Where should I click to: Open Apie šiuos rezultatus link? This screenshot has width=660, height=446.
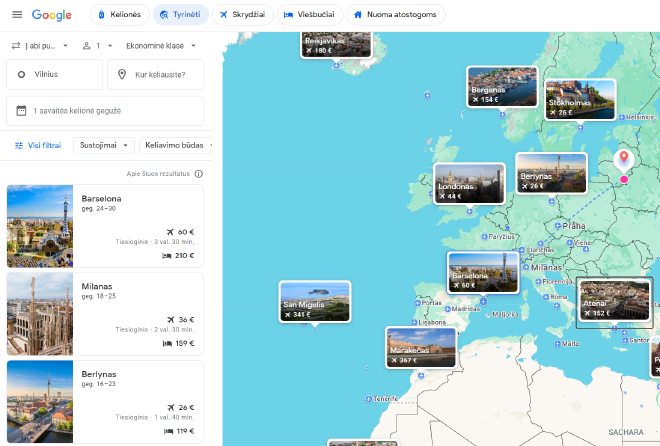tap(158, 174)
